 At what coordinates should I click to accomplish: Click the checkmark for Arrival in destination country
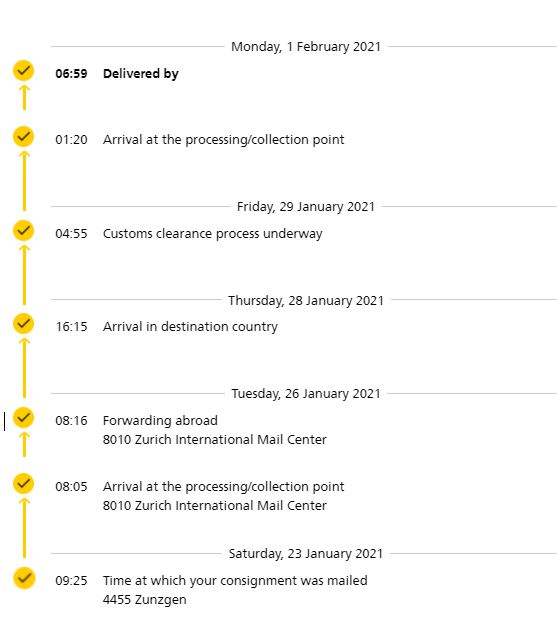tap(24, 324)
